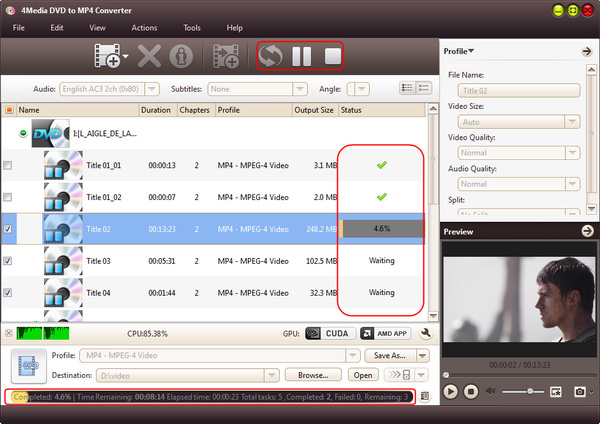Image resolution: width=600 pixels, height=424 pixels.
Task: Click the AMD APP acceleration button
Action: pos(382,333)
